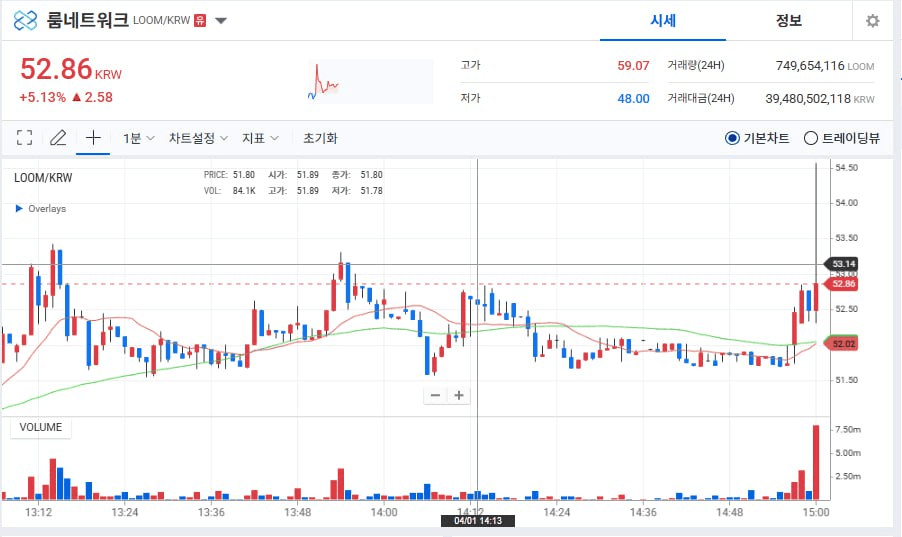Select the pencil drawing tool
Viewport: 902px width, 537px height.
[58, 138]
